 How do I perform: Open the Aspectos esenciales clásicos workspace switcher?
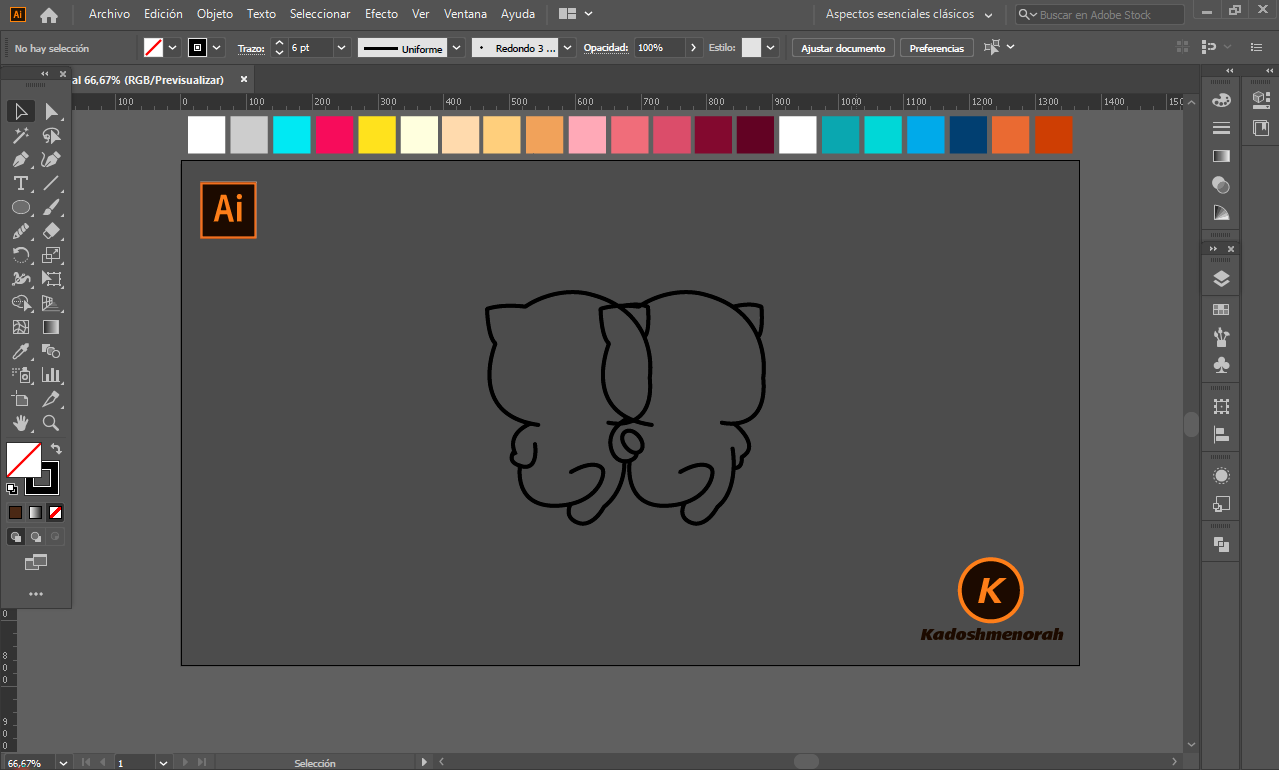[909, 15]
